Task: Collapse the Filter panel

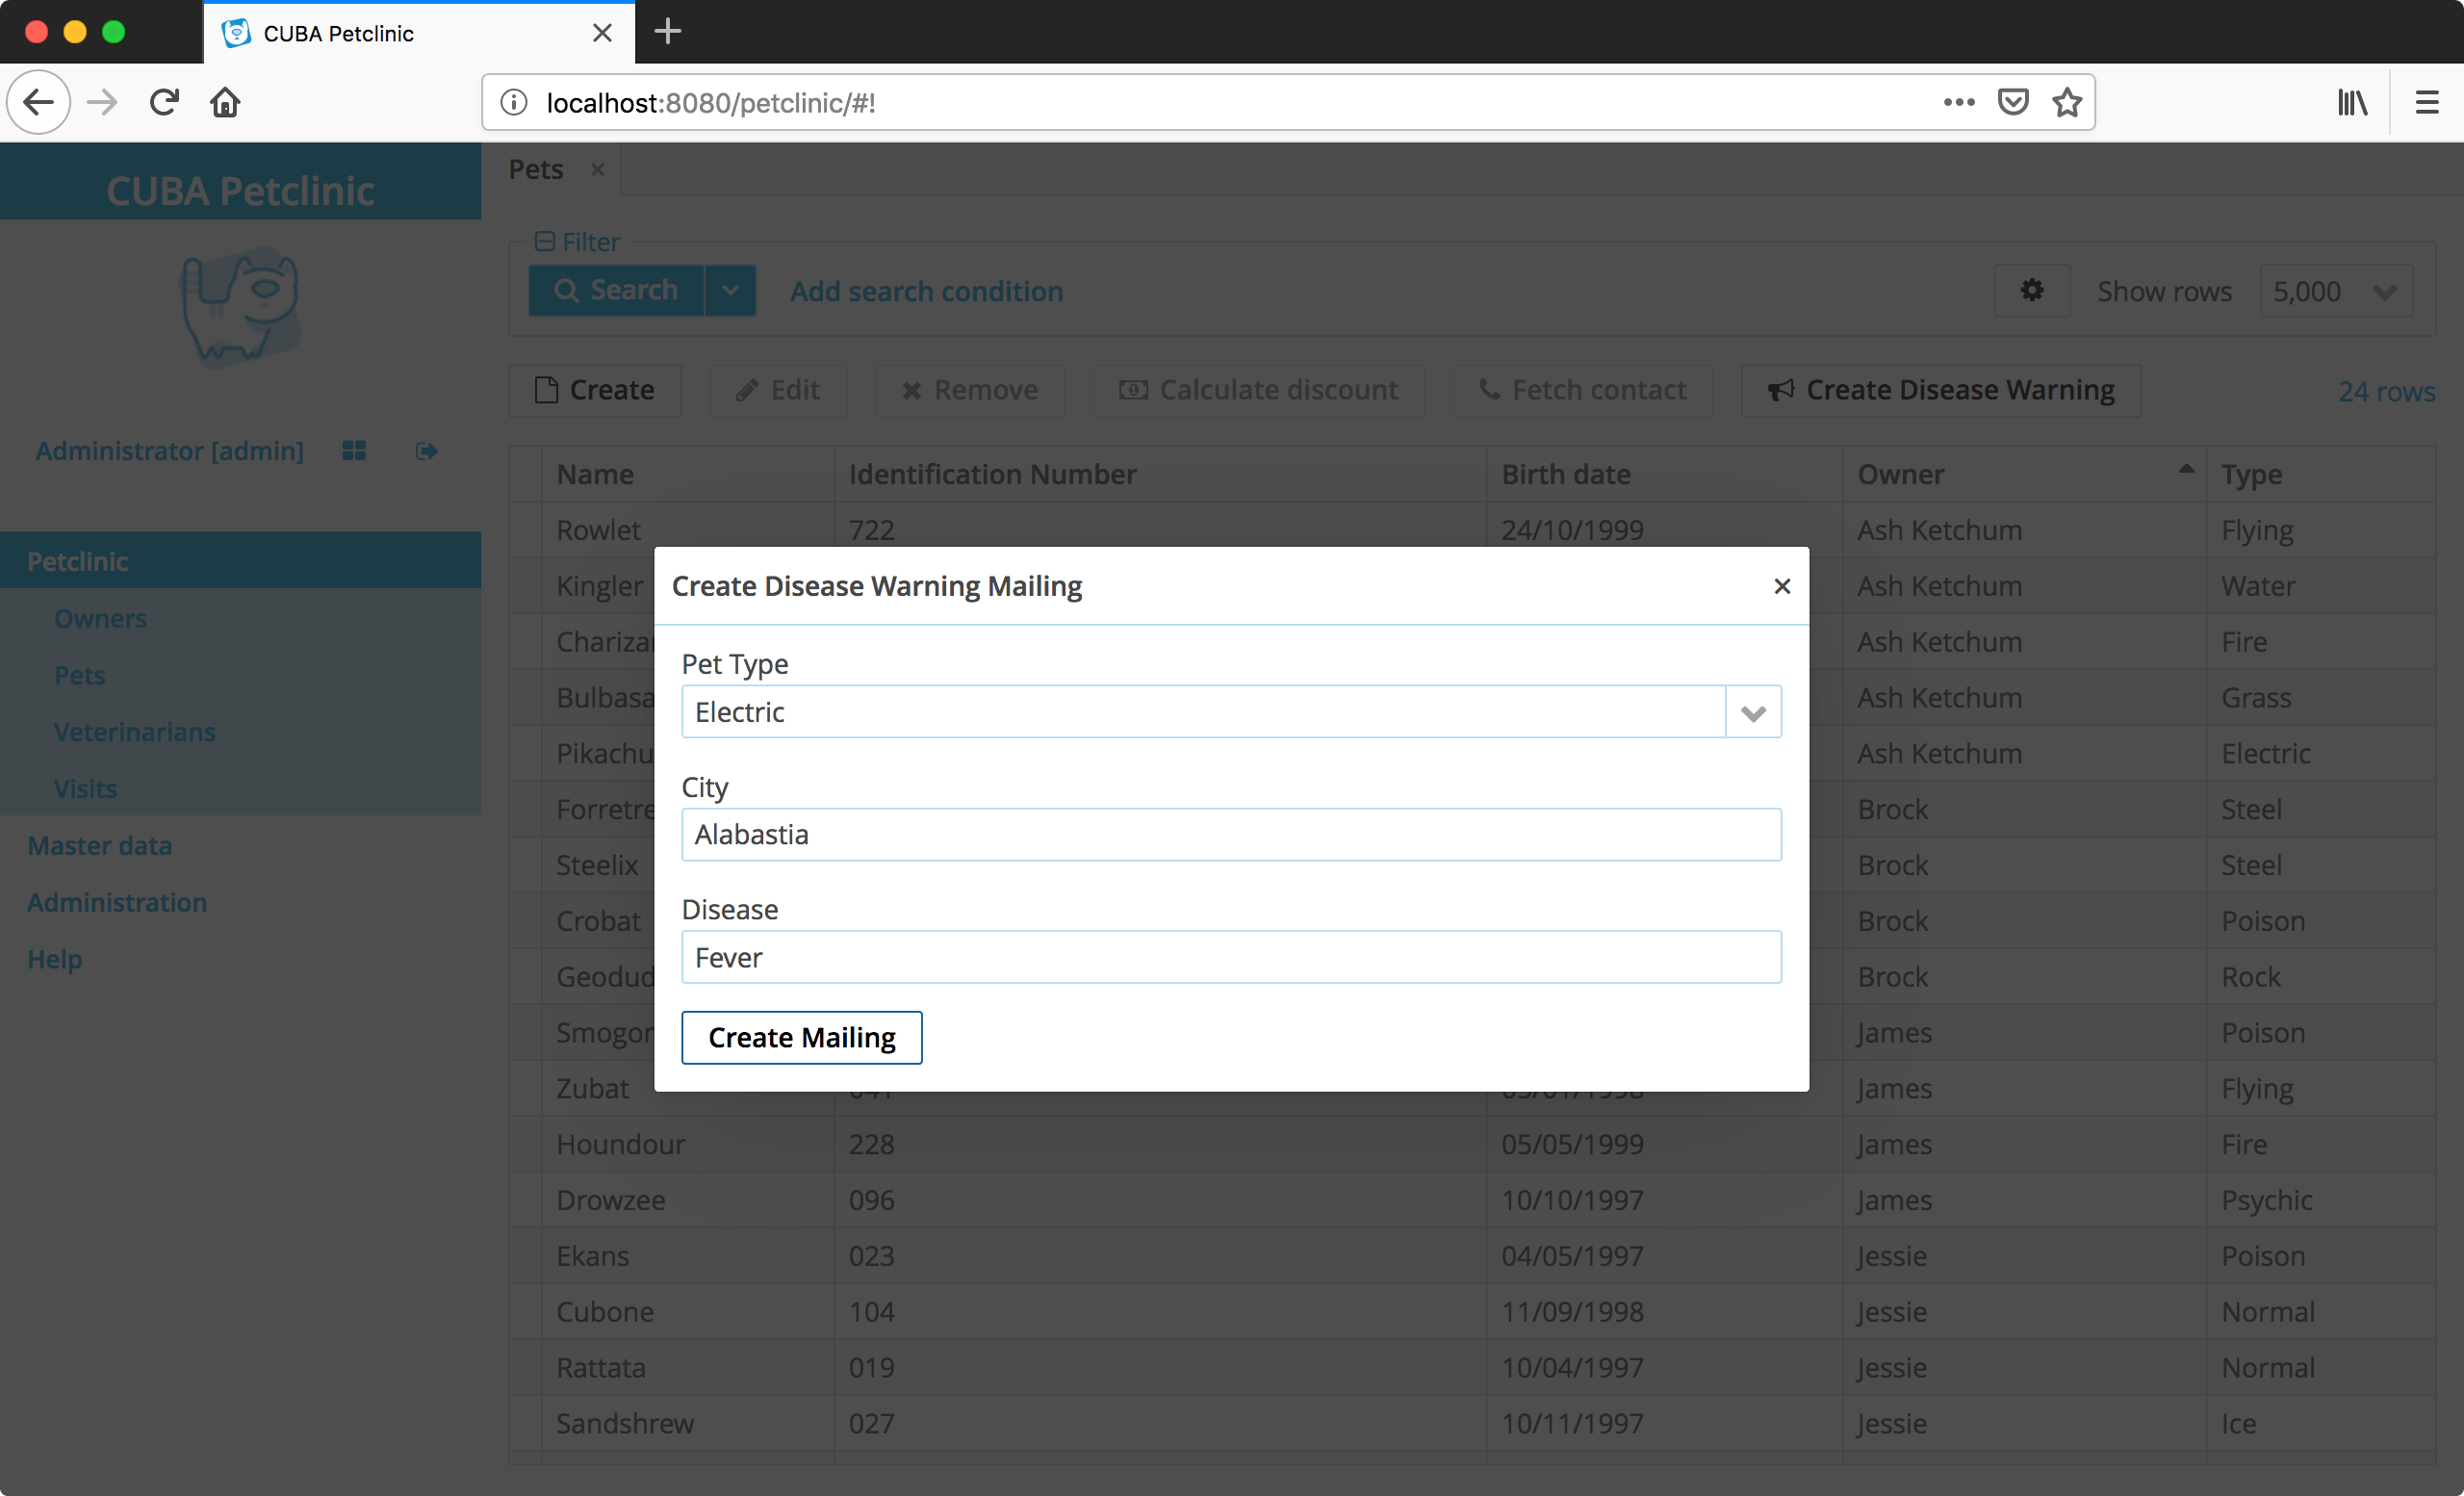Action: click(x=545, y=241)
